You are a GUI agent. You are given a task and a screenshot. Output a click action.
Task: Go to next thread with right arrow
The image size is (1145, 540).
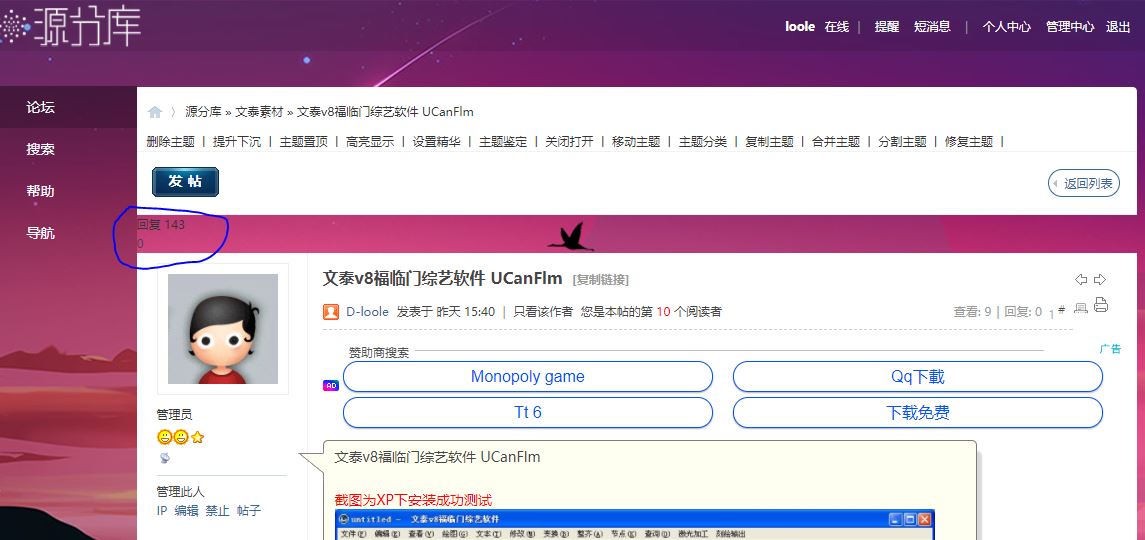tap(1100, 279)
